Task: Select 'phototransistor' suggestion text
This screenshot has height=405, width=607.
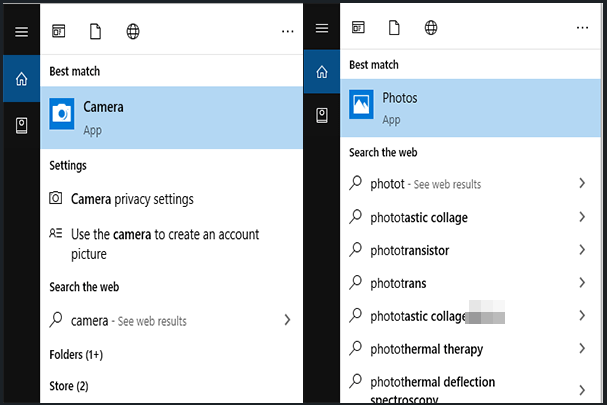Action: pyautogui.click(x=410, y=251)
